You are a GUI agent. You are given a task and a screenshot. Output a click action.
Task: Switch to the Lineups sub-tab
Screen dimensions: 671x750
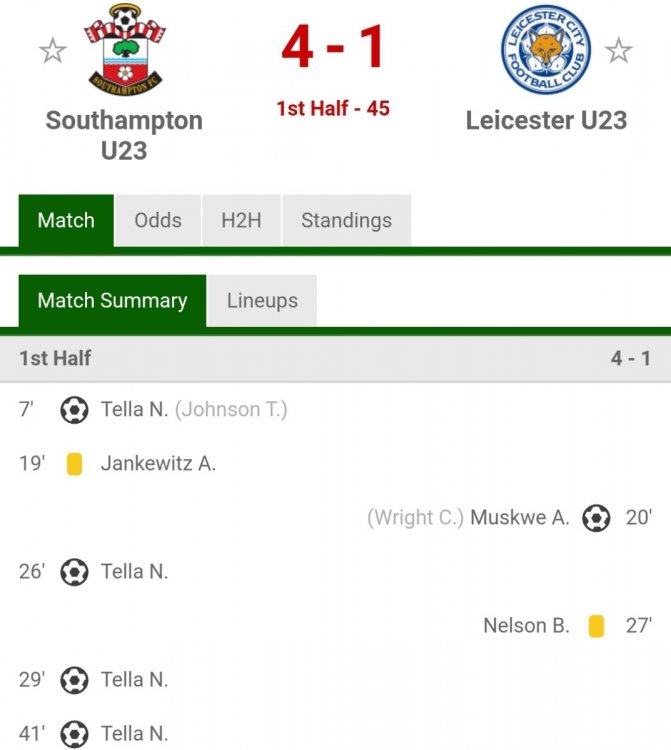point(262,301)
